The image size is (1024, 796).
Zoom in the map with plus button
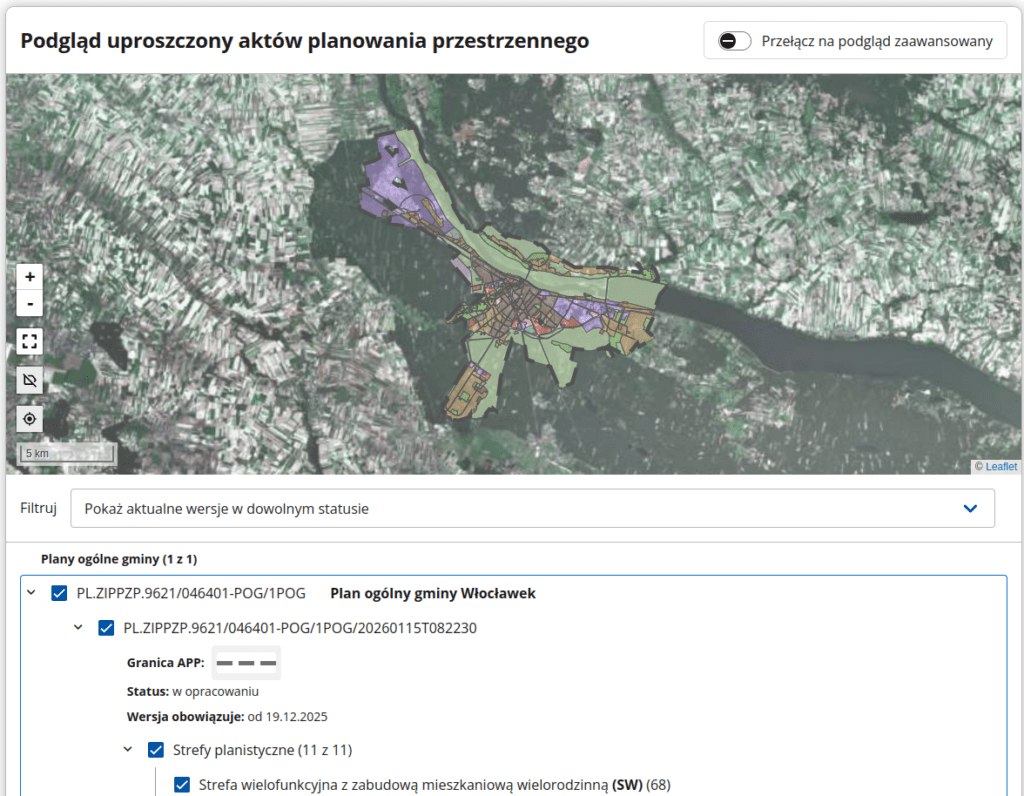pos(29,277)
